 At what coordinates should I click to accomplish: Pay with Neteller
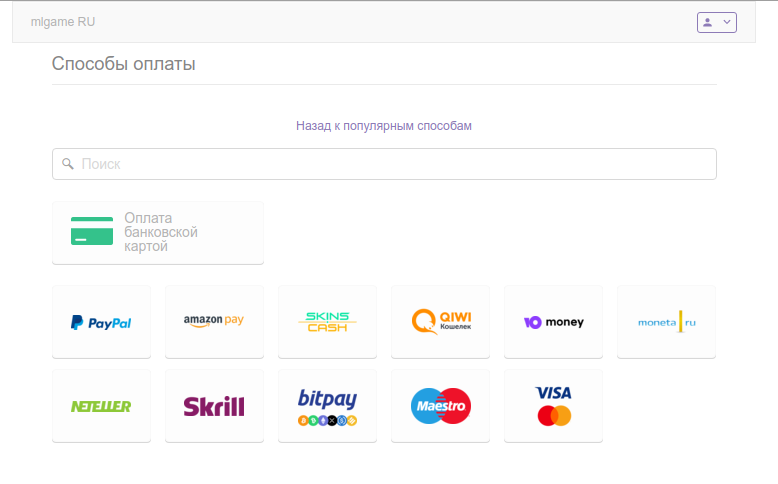pyautogui.click(x=101, y=406)
